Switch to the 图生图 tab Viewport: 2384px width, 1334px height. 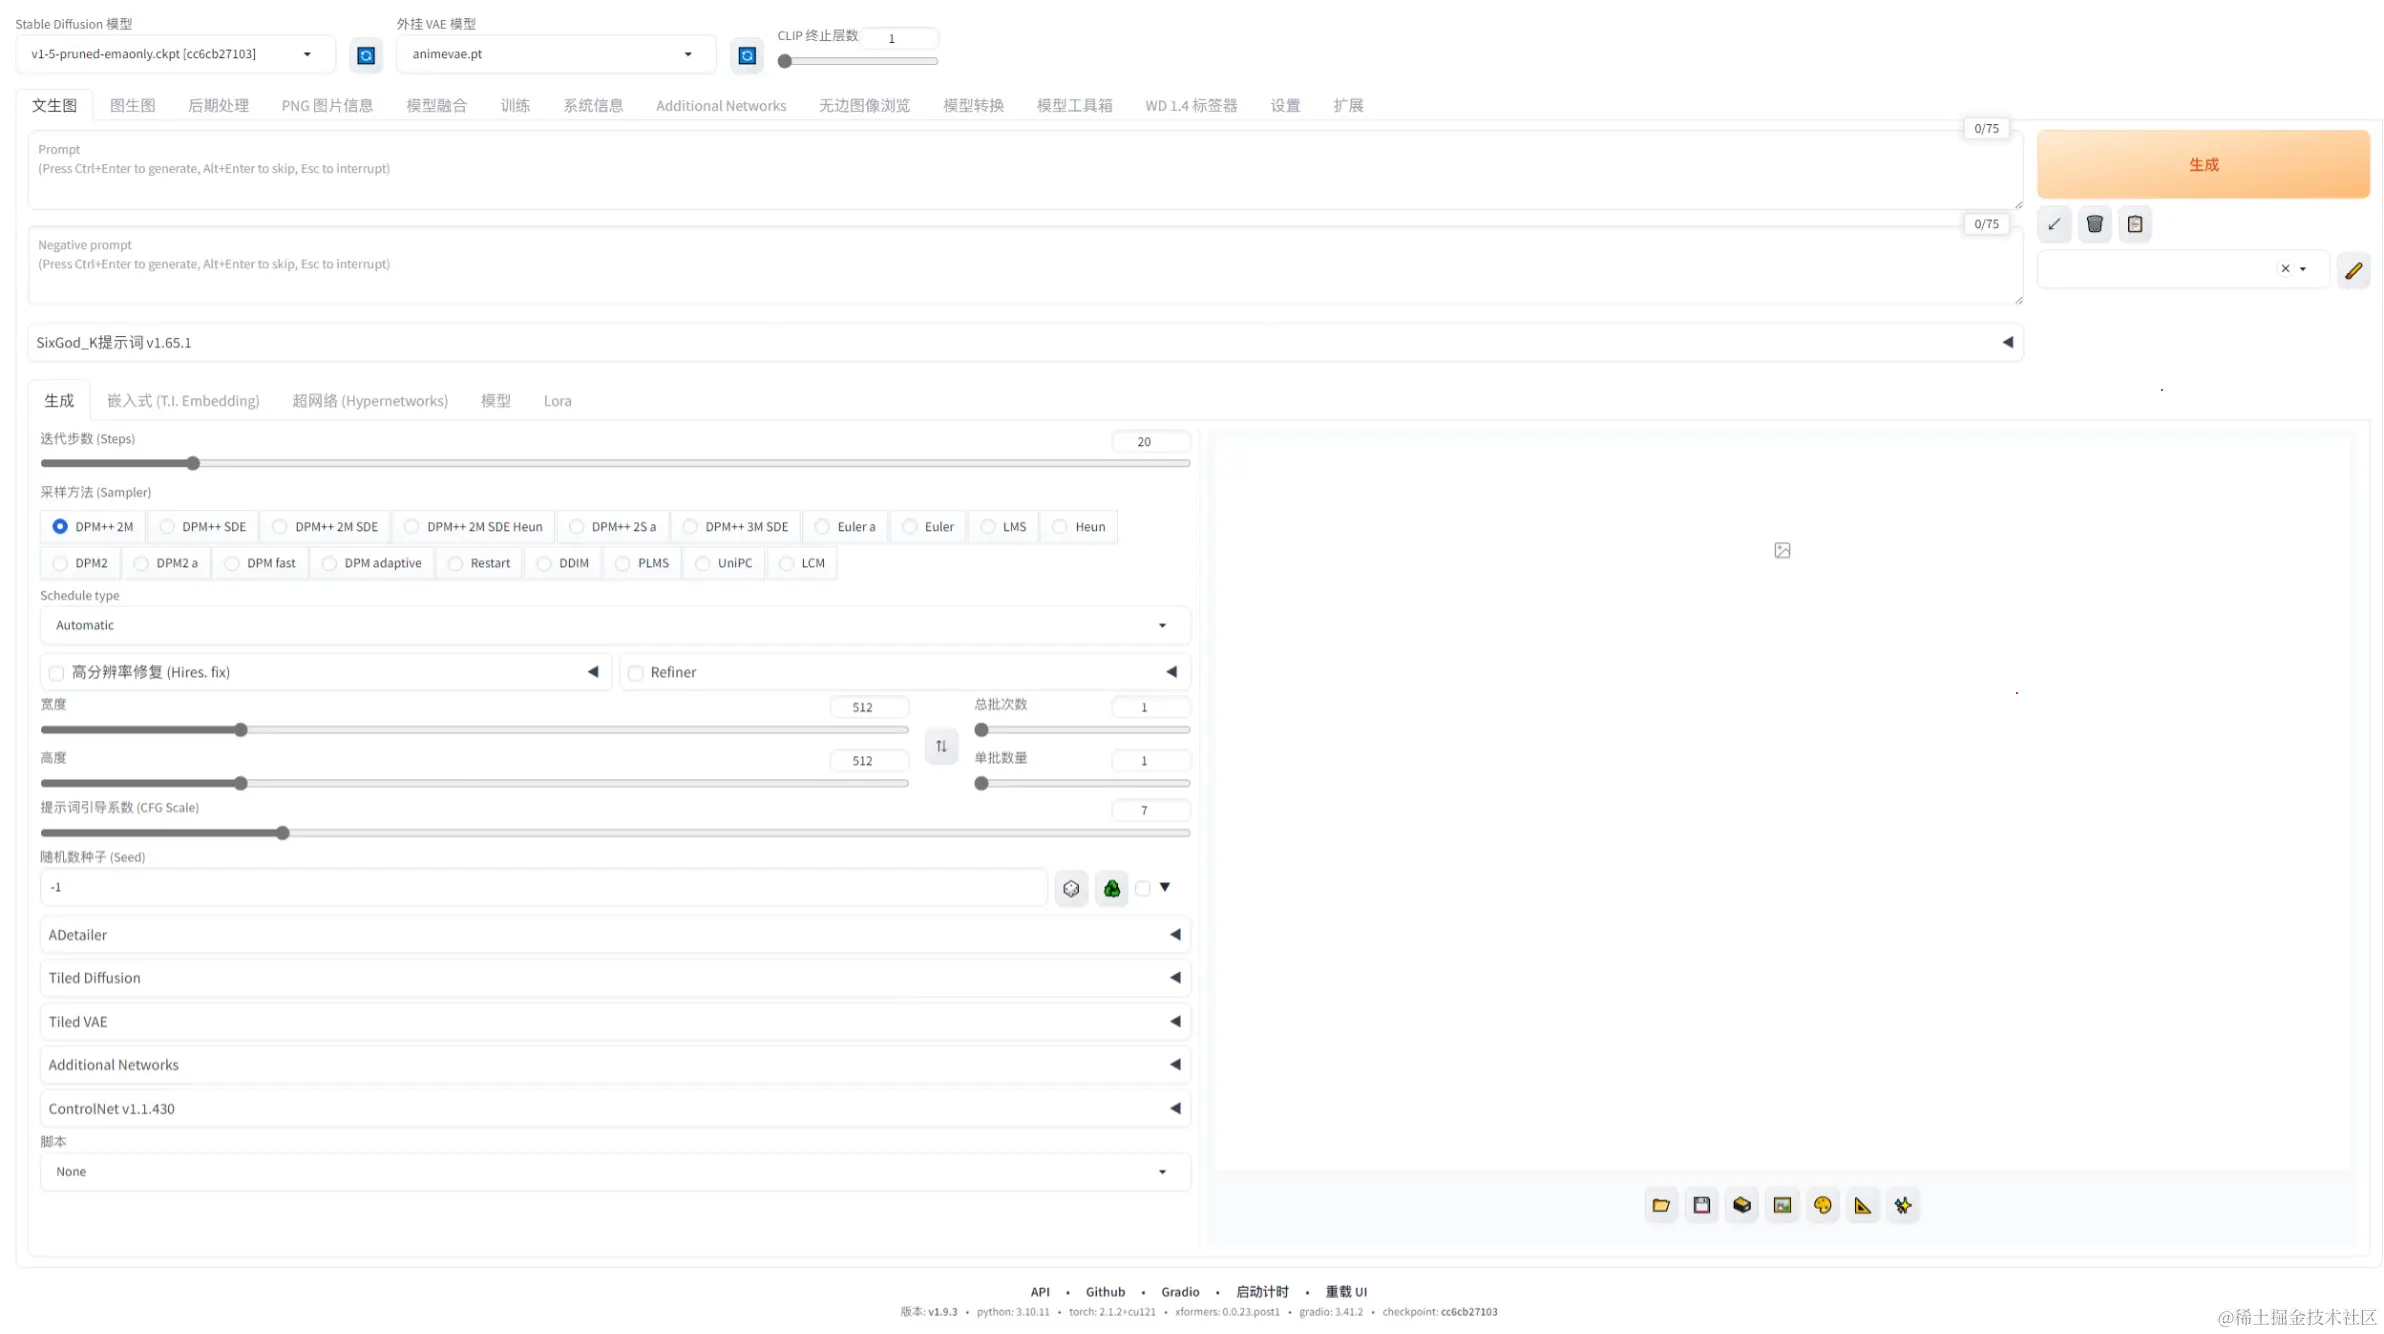[132, 105]
